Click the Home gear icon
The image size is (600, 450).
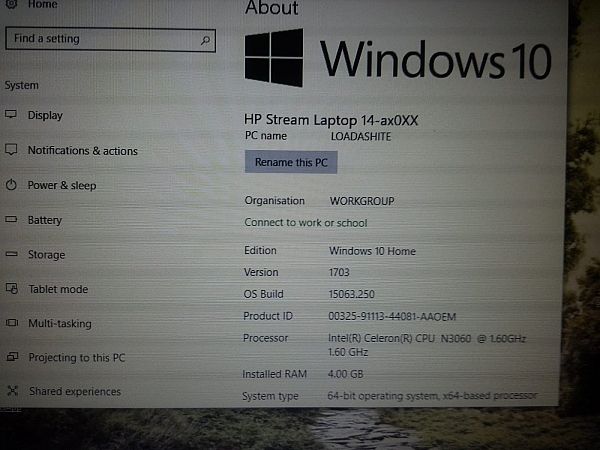(x=11, y=3)
